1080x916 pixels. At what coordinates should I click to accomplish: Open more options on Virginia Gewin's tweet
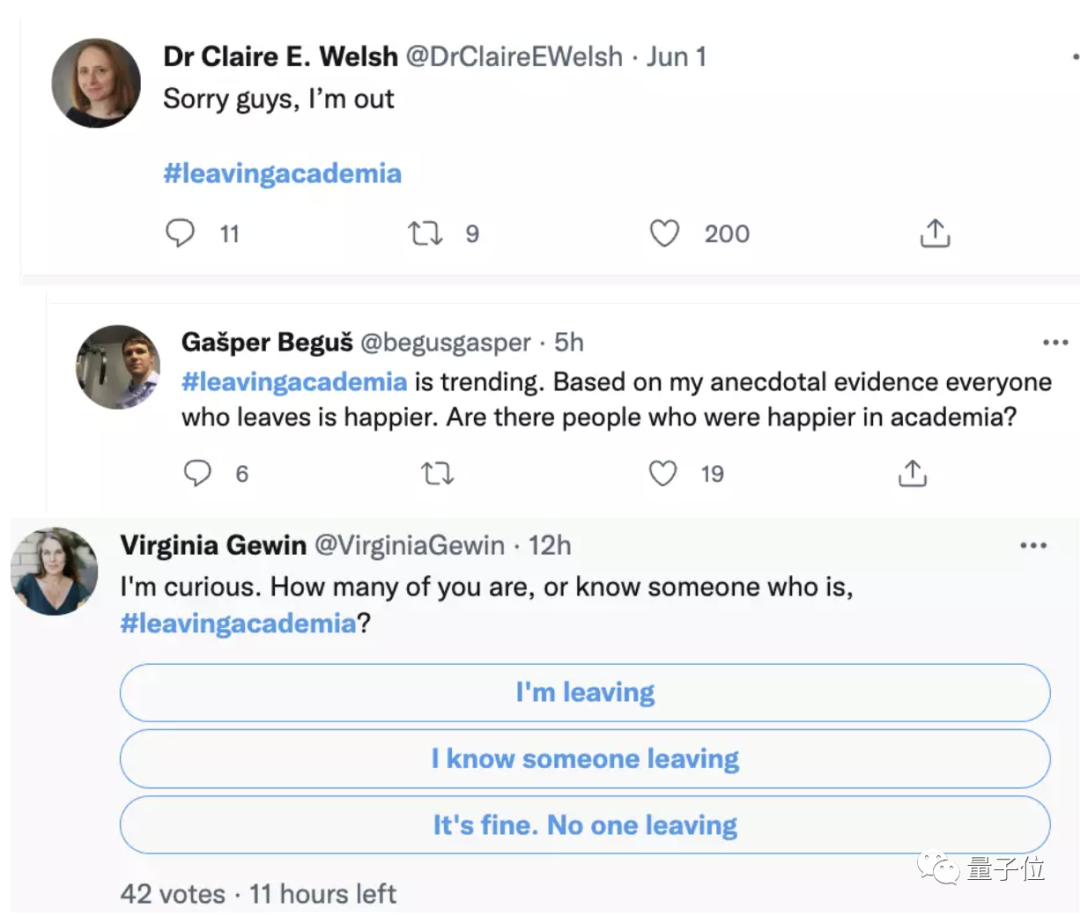point(1033,546)
